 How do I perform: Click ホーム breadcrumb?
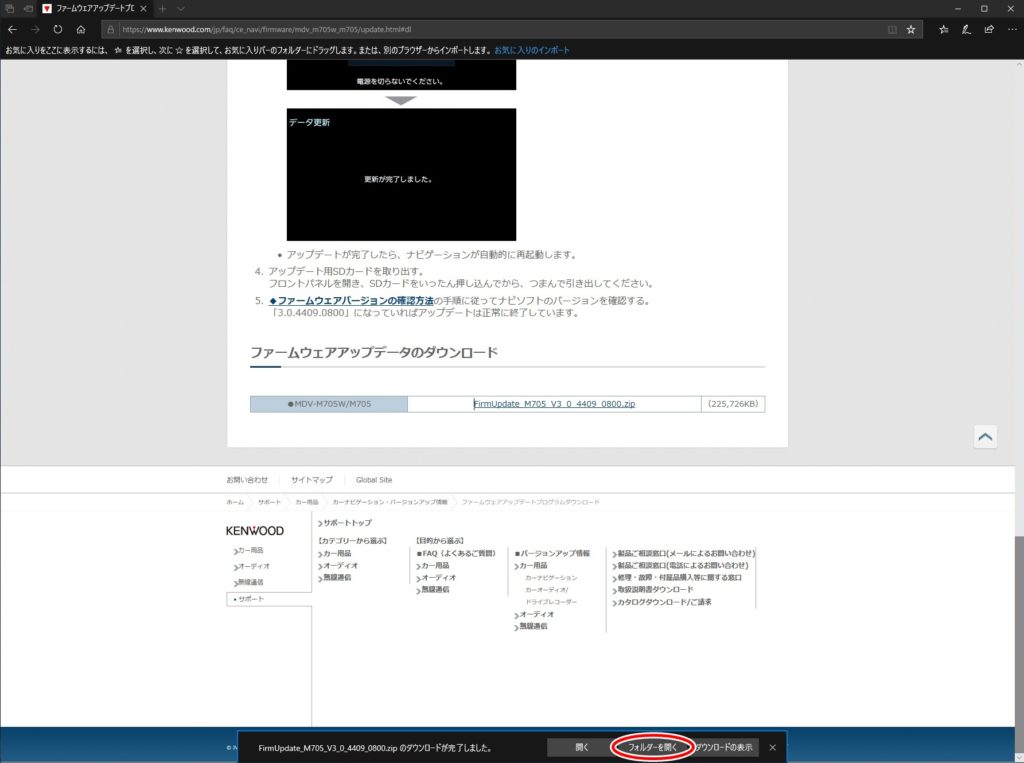(235, 502)
